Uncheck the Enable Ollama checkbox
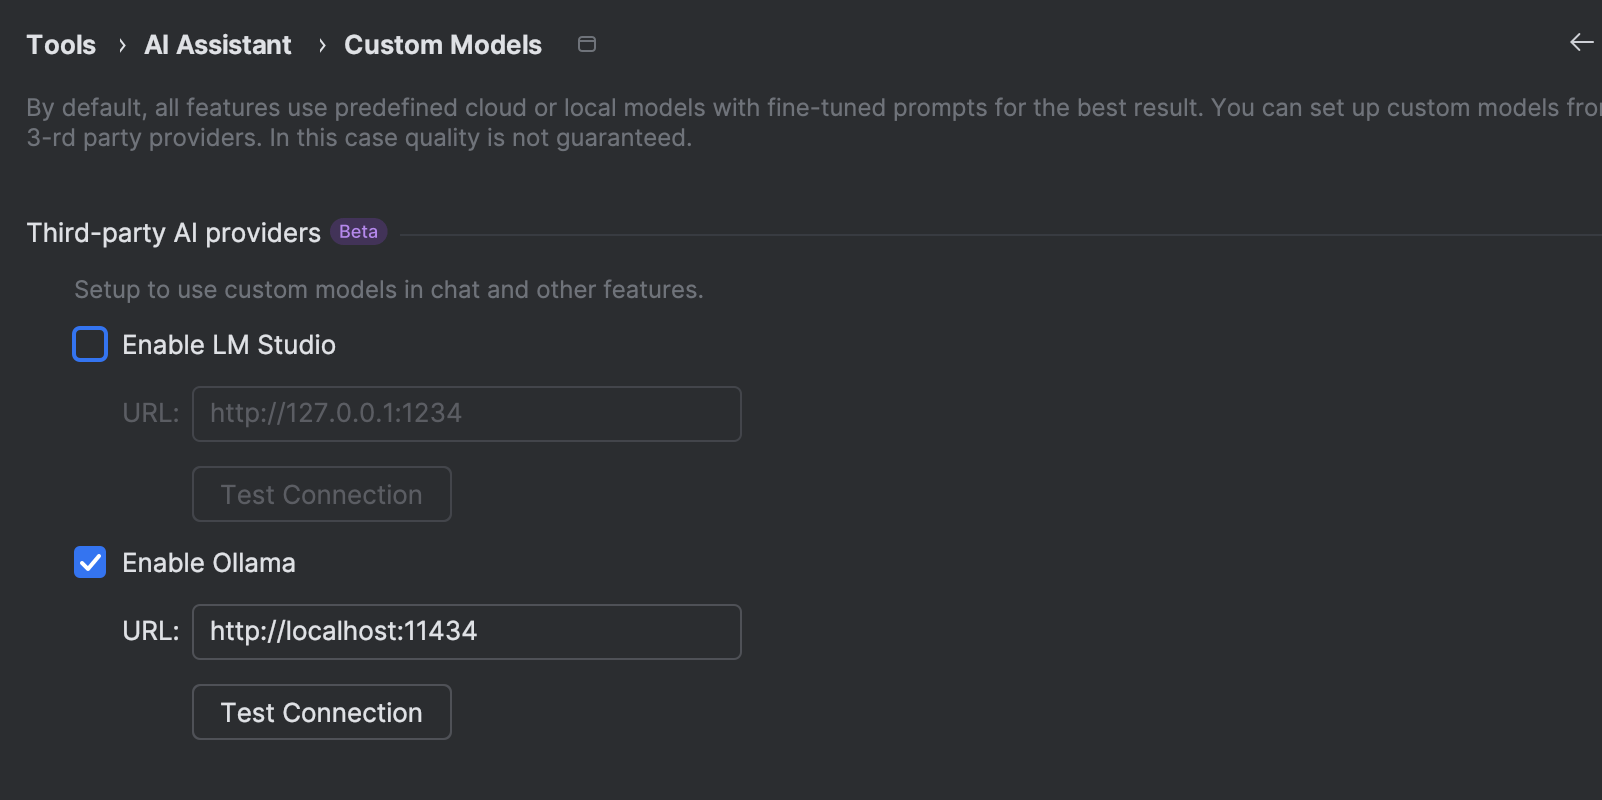Image resolution: width=1602 pixels, height=800 pixels. point(90,562)
